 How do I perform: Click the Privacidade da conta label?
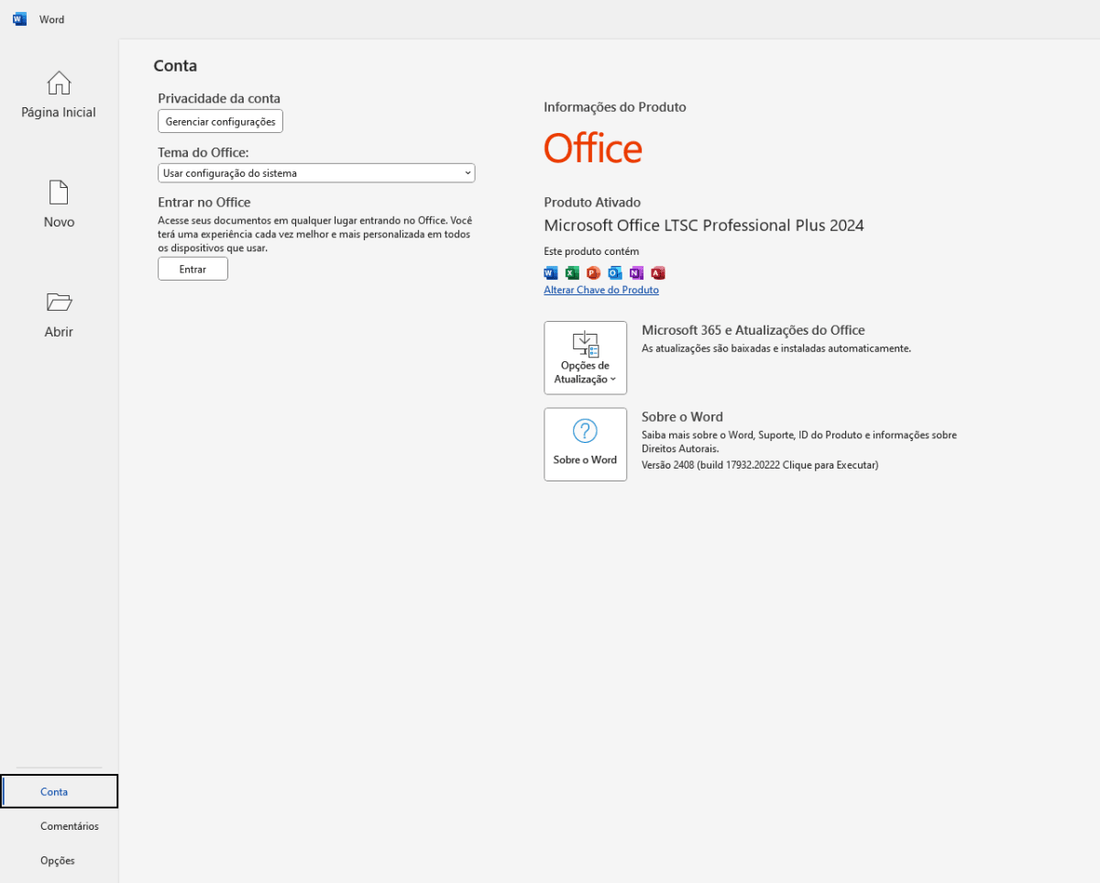tap(219, 98)
